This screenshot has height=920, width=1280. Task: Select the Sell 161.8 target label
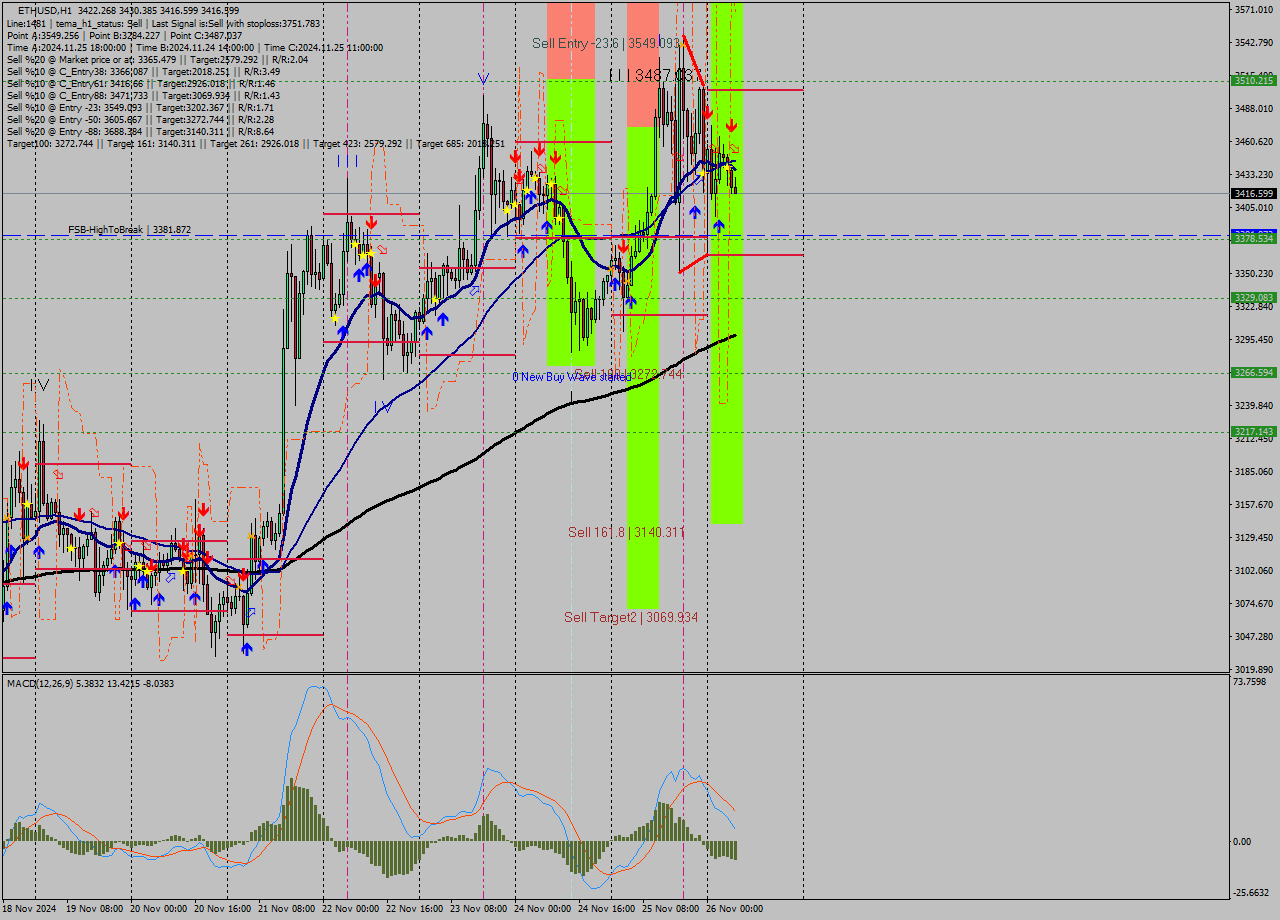pos(626,532)
